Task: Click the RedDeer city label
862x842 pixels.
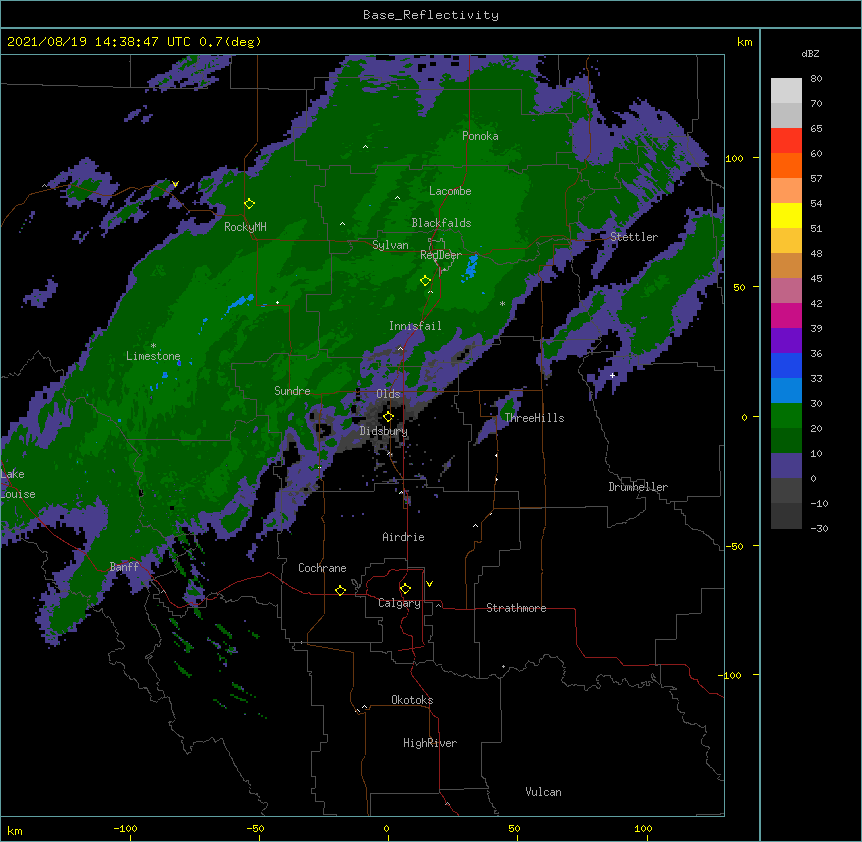Action: [x=441, y=255]
